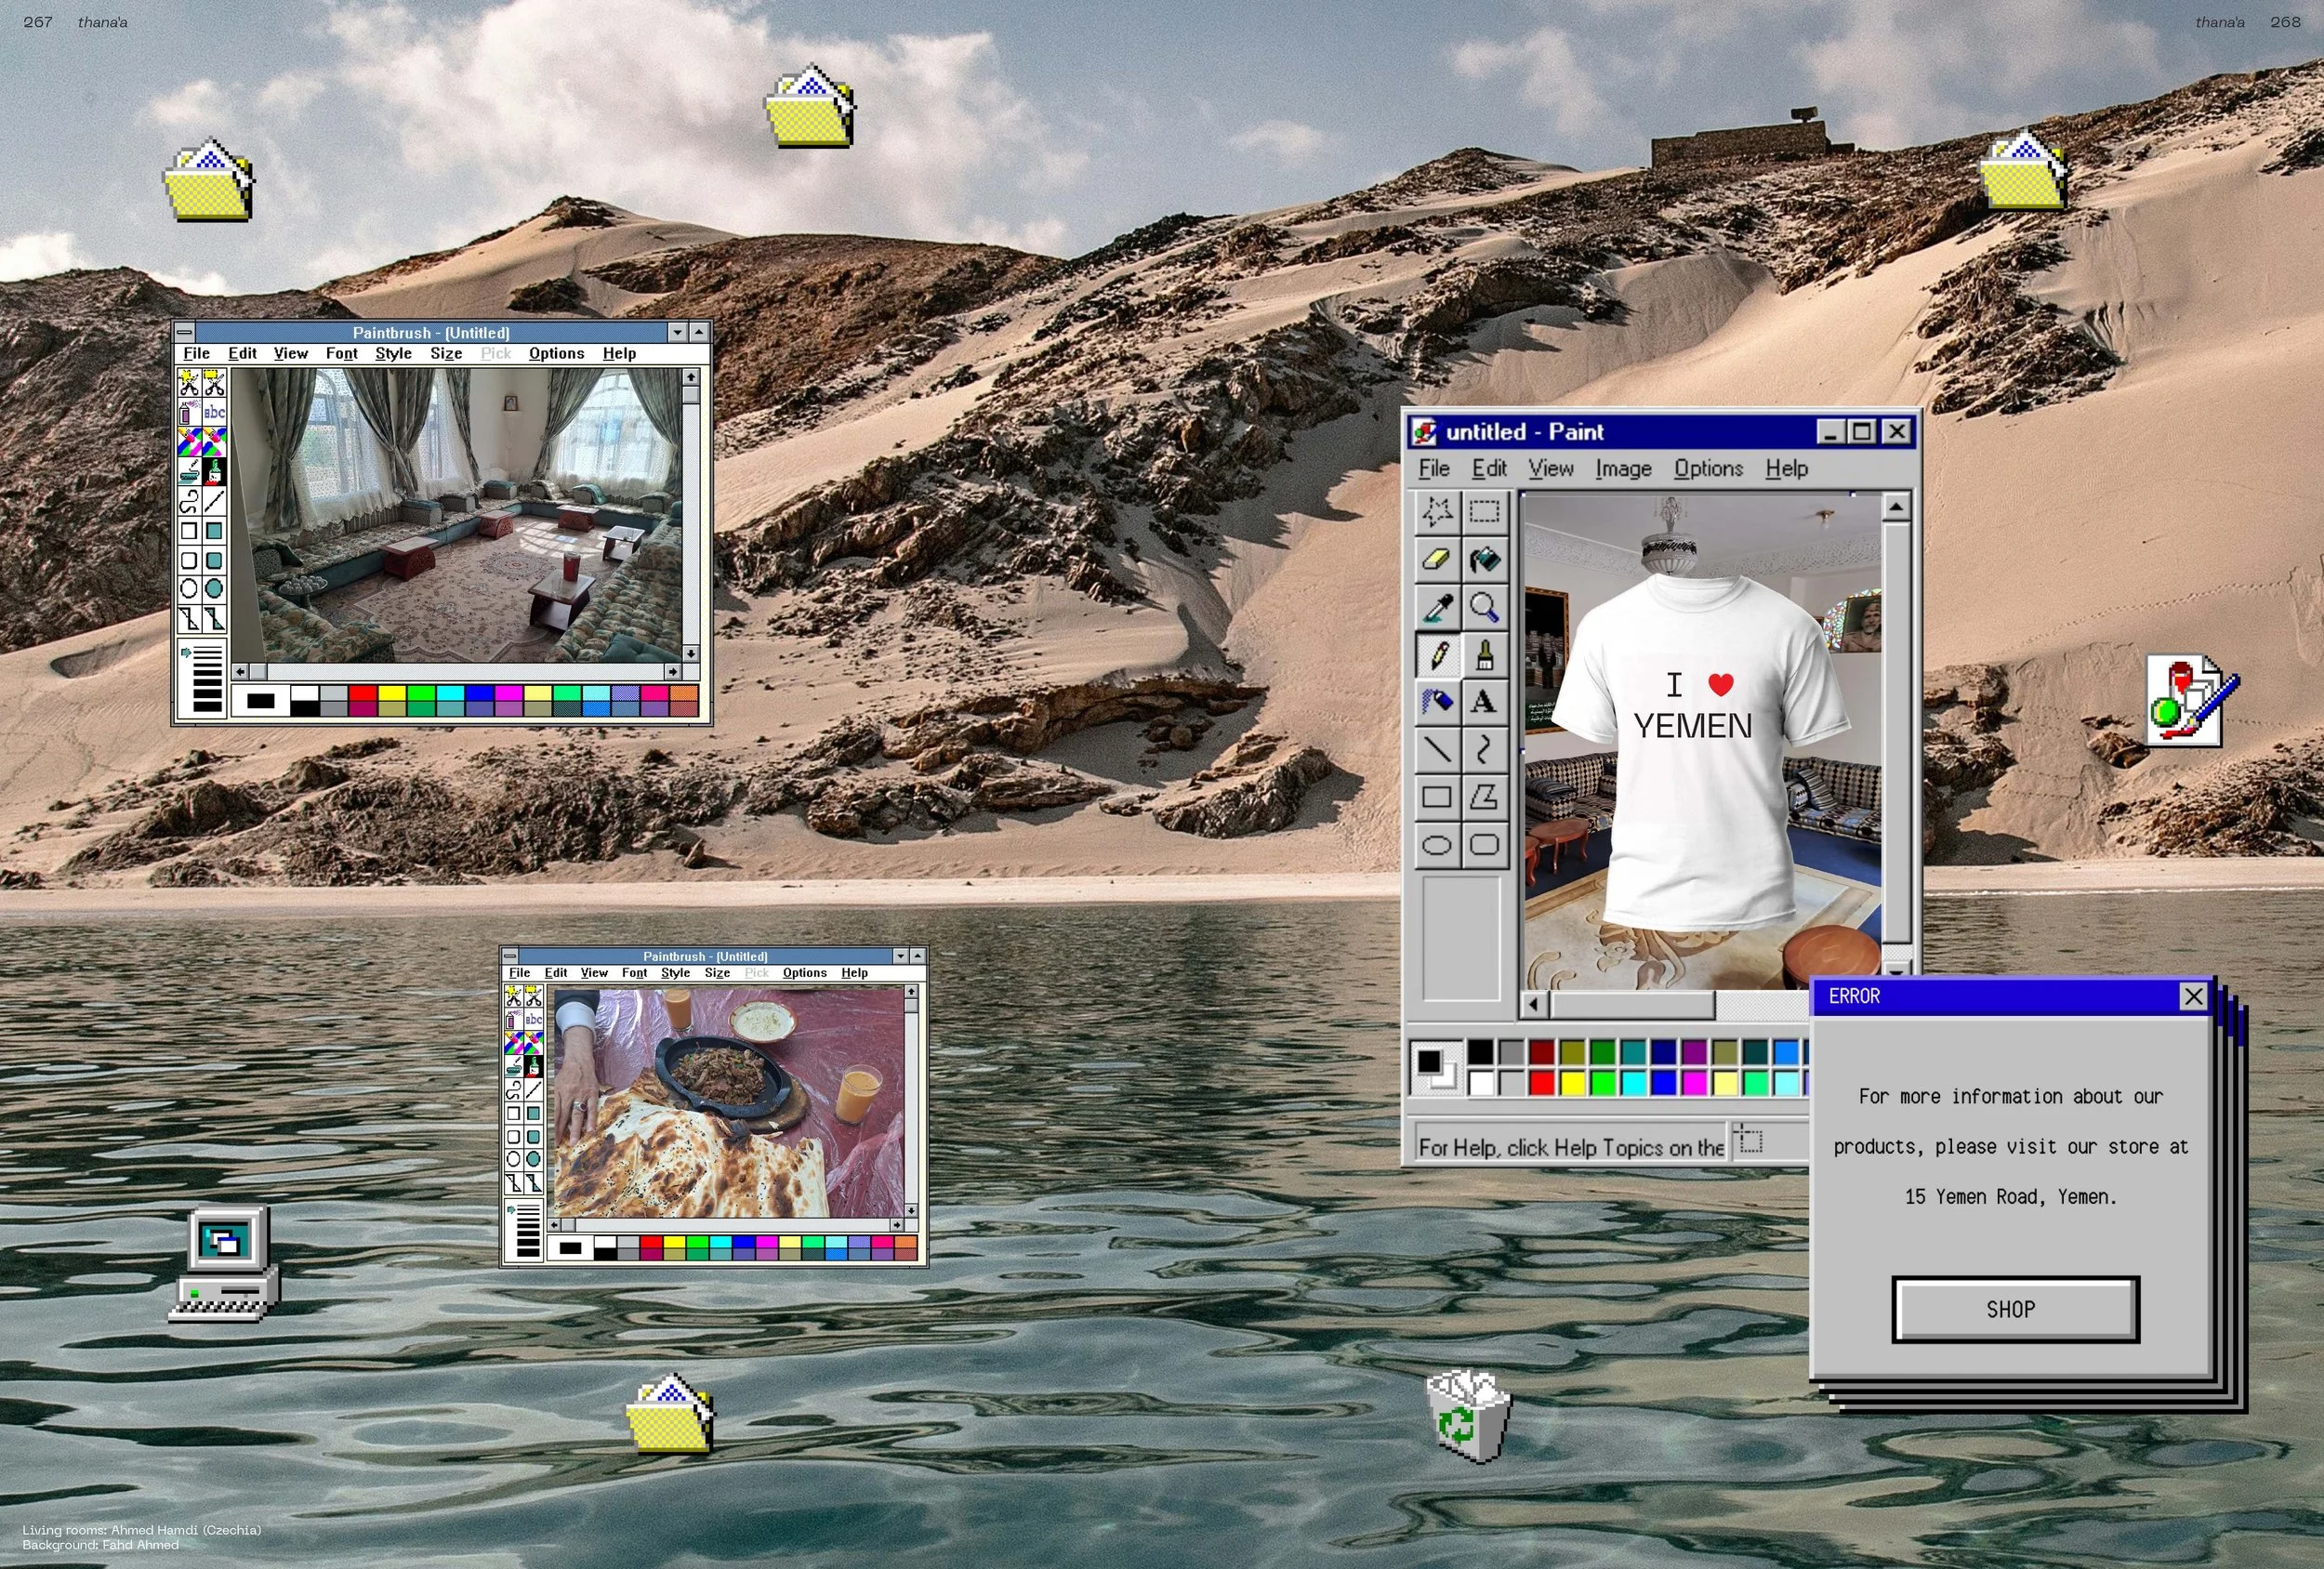
Task: Select the Pick Color eyedropper tool
Action: (1436, 607)
